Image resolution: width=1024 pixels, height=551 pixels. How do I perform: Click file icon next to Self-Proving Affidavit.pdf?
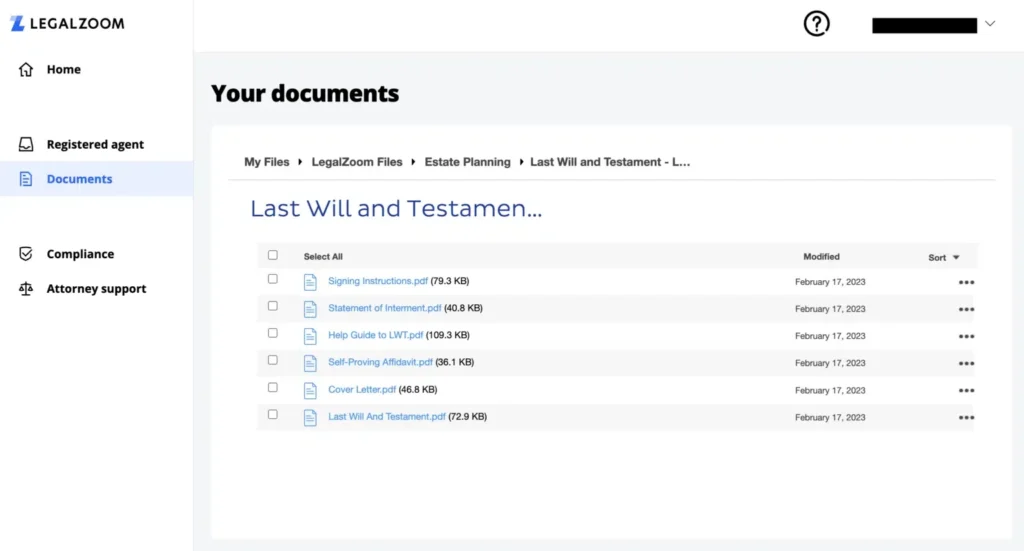tap(310, 363)
